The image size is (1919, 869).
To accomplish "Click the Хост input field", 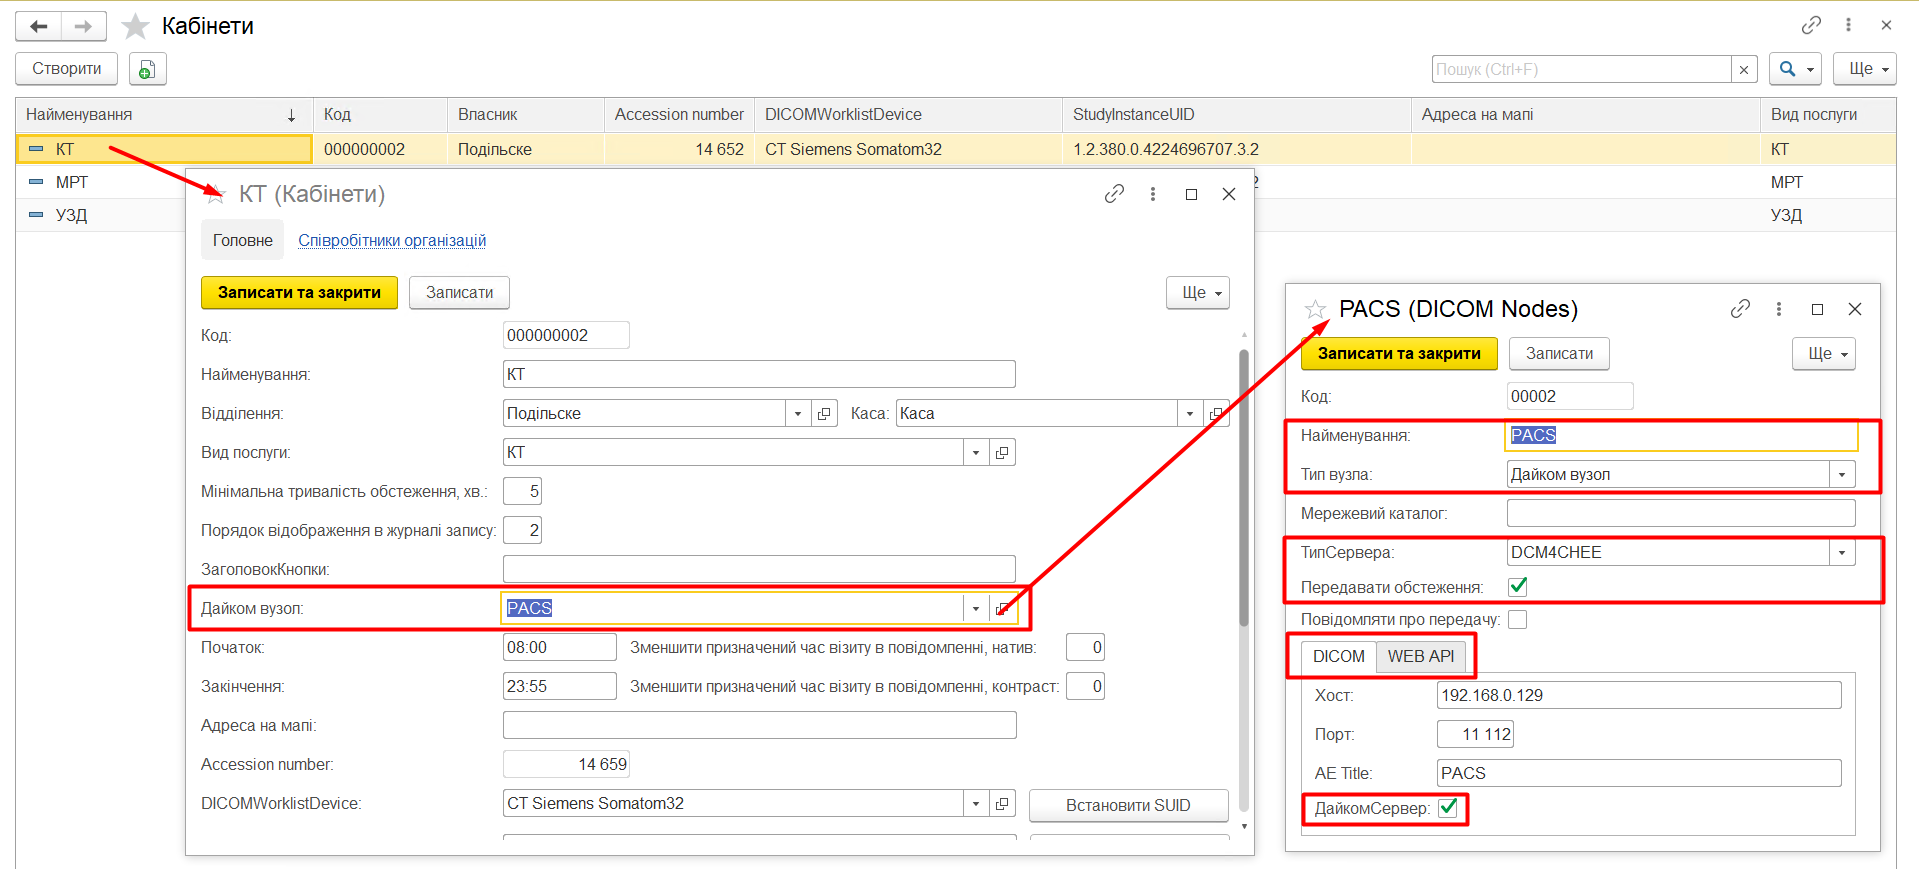I will click(x=1638, y=695).
